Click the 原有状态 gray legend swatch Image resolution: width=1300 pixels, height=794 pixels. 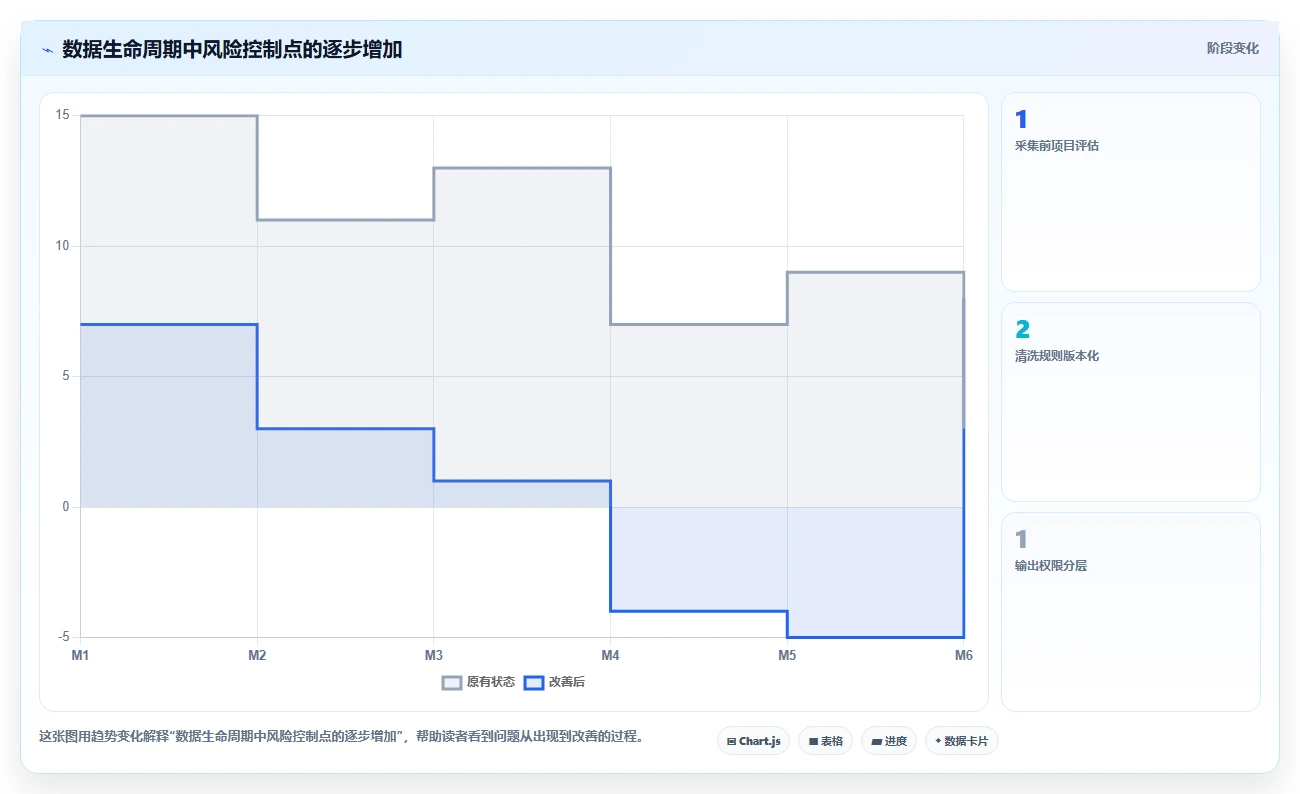tap(452, 682)
